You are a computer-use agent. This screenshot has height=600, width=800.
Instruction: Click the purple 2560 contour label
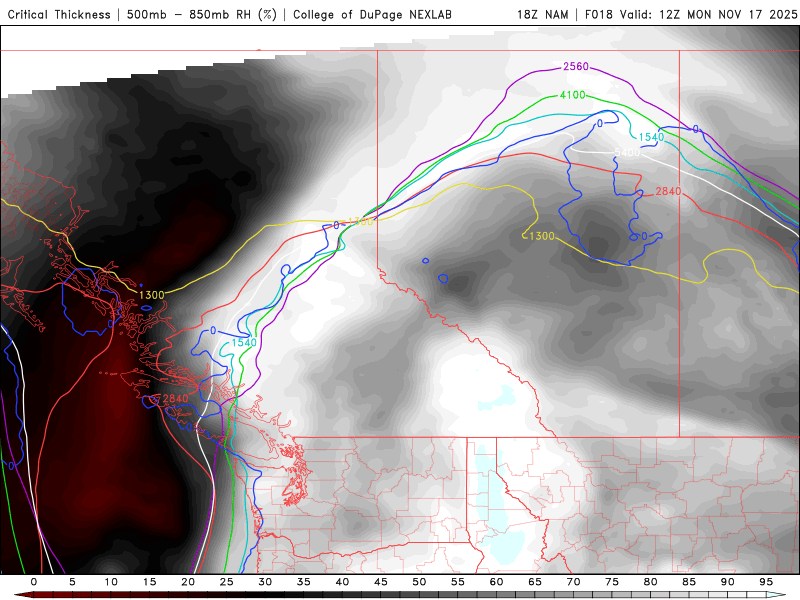coord(576,66)
